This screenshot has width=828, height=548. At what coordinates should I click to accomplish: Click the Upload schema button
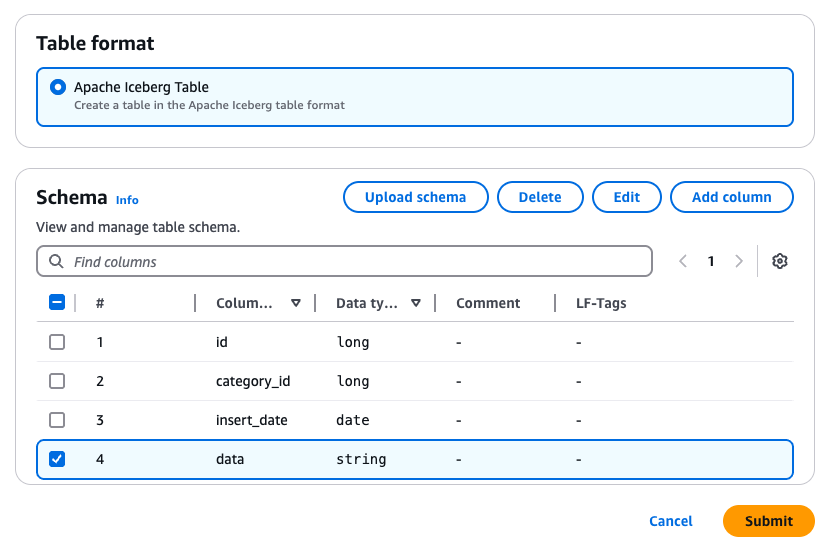(x=415, y=197)
